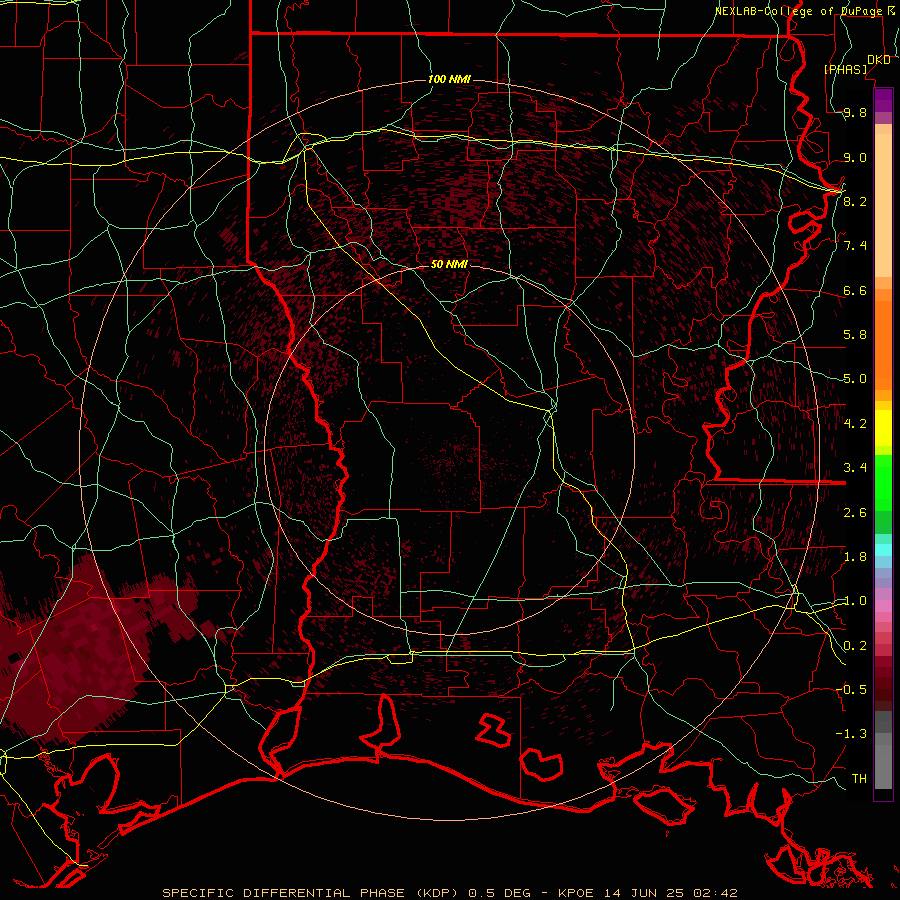This screenshot has height=900, width=900.
Task: Click the 5.8 scale value
Action: coord(855,335)
